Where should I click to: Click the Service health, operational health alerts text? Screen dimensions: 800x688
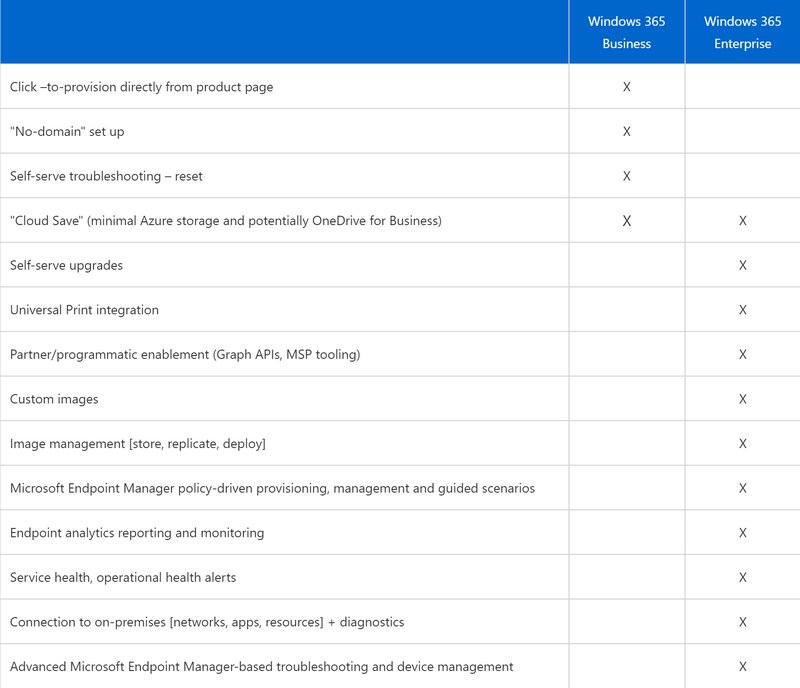[x=123, y=578]
